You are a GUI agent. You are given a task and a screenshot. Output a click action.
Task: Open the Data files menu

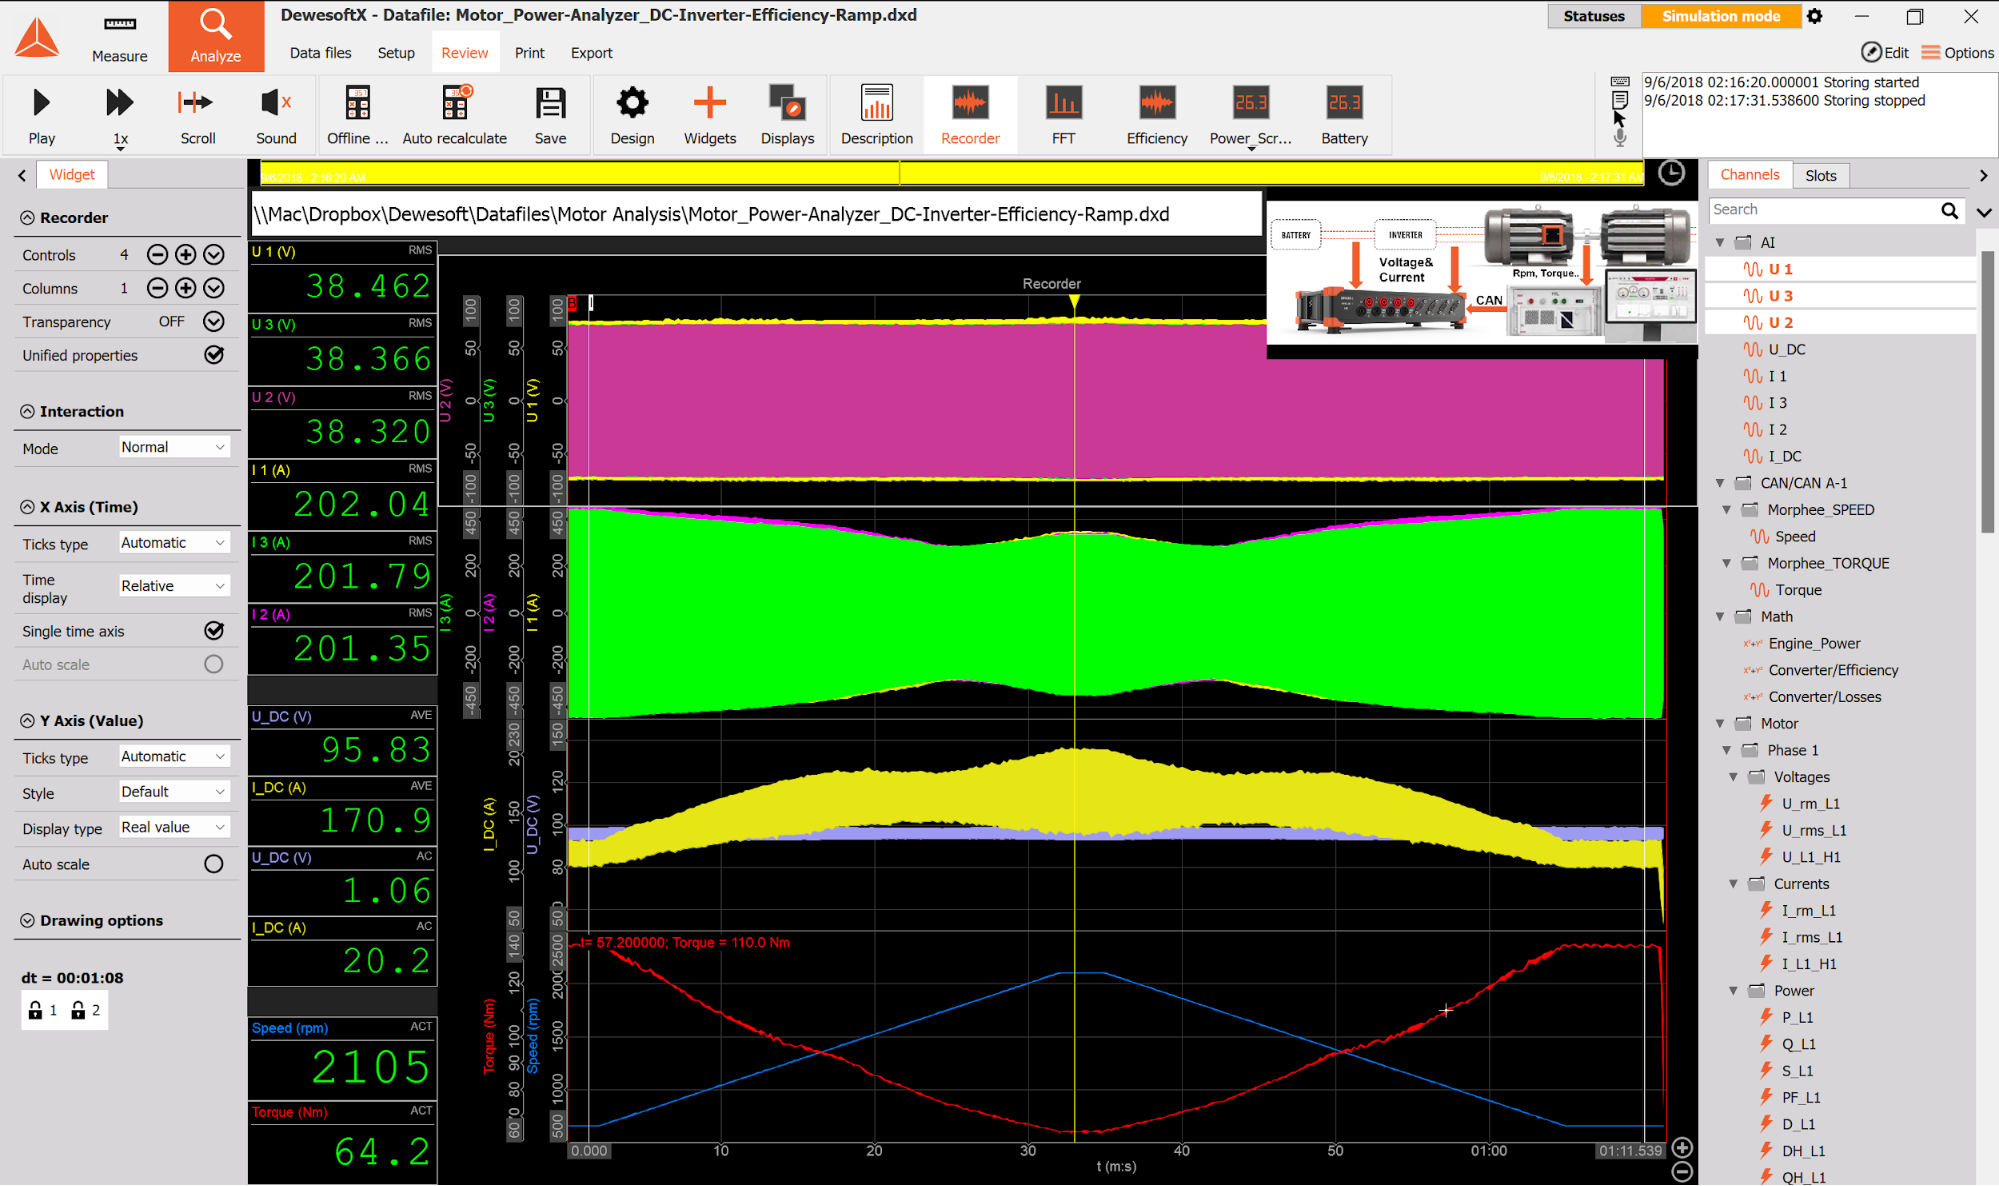[x=320, y=53]
